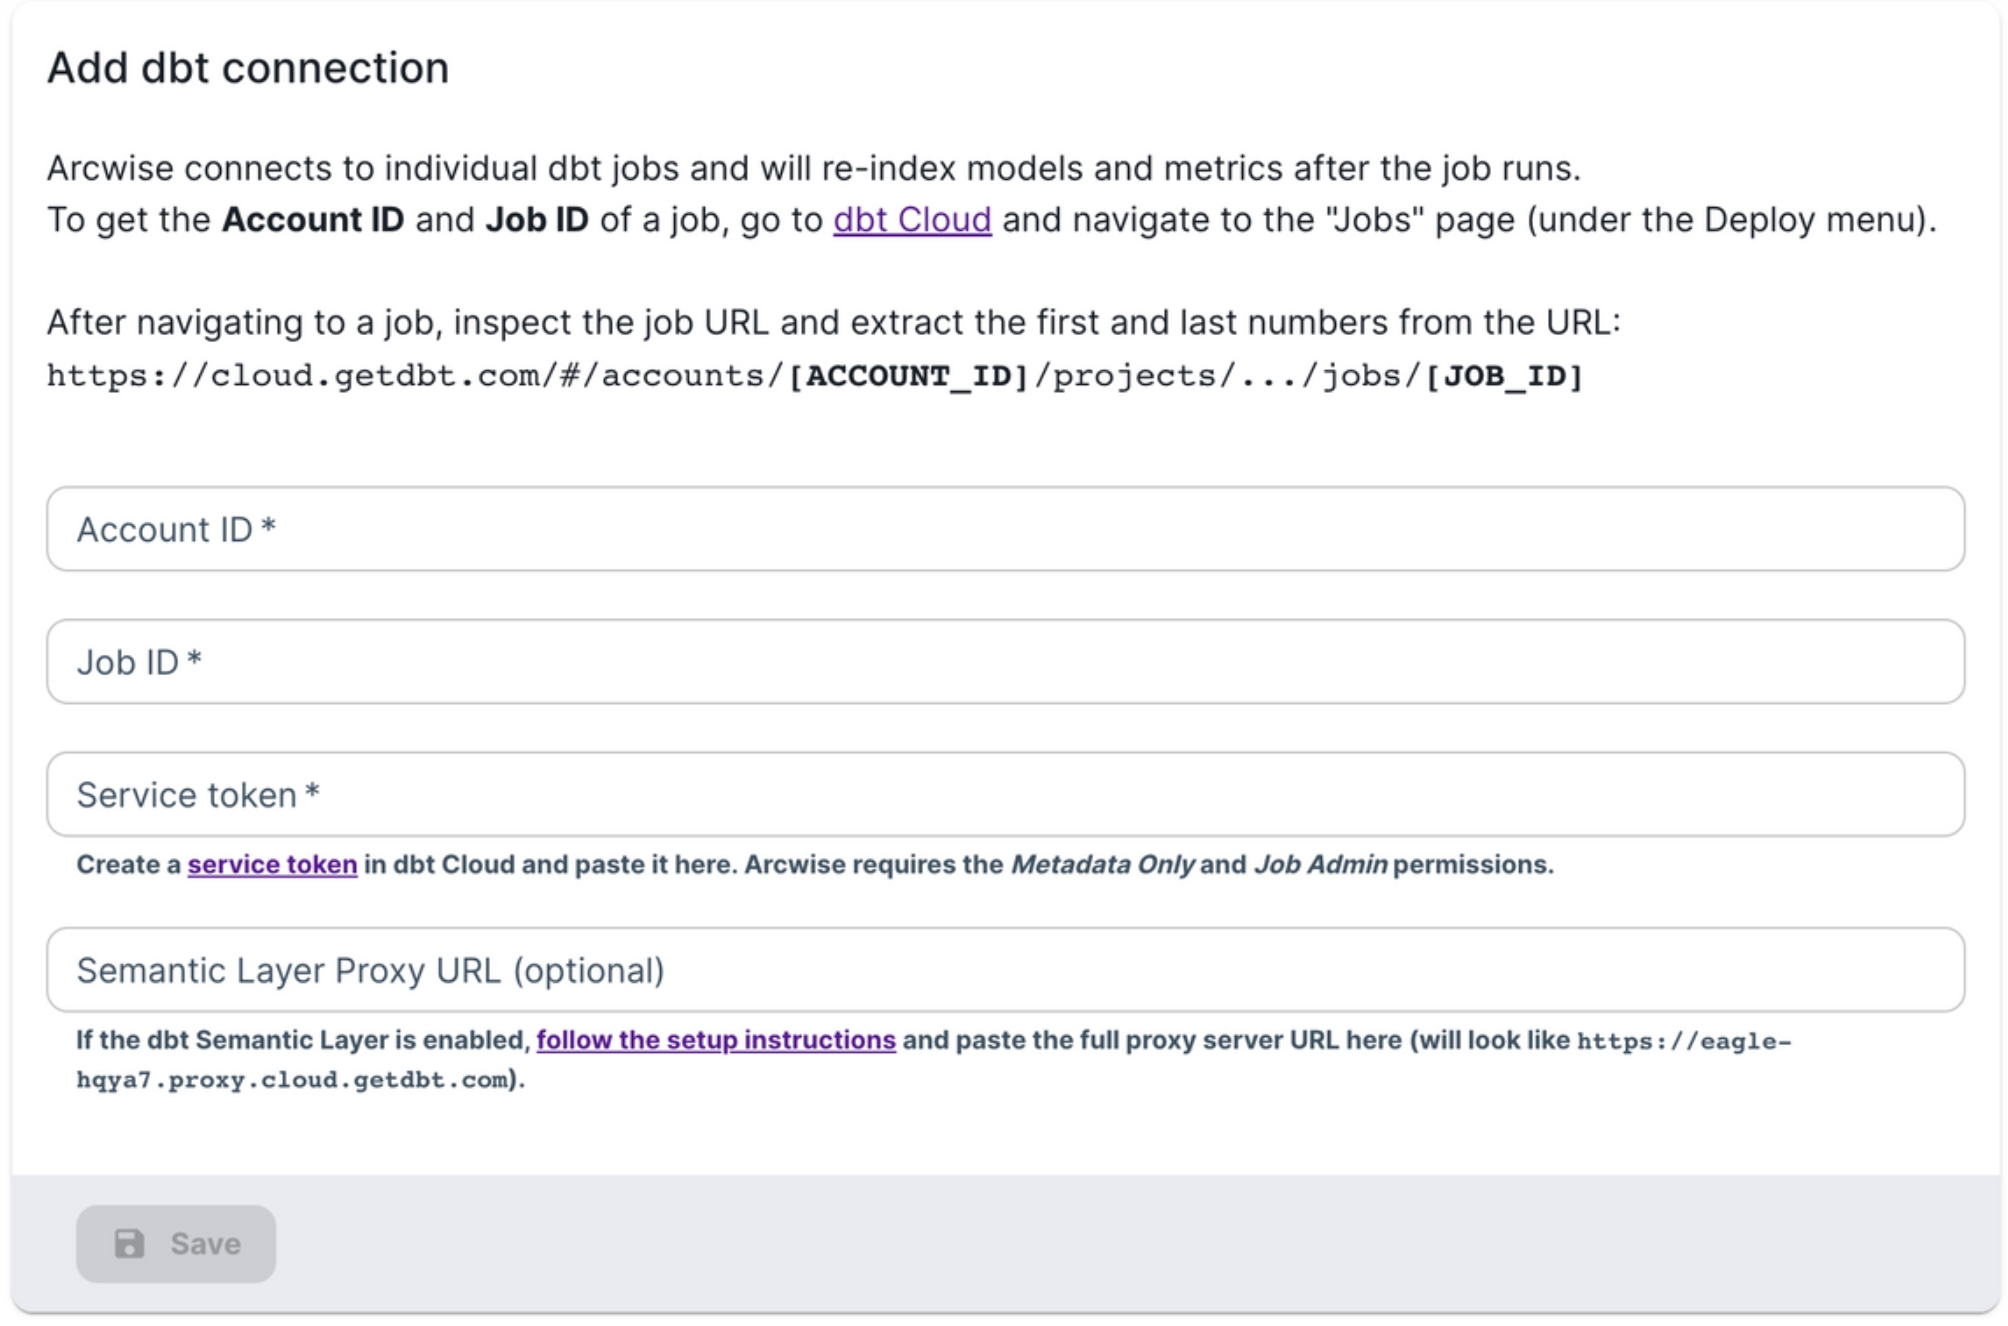
Task: Focus the Account ID input field
Action: (1005, 529)
